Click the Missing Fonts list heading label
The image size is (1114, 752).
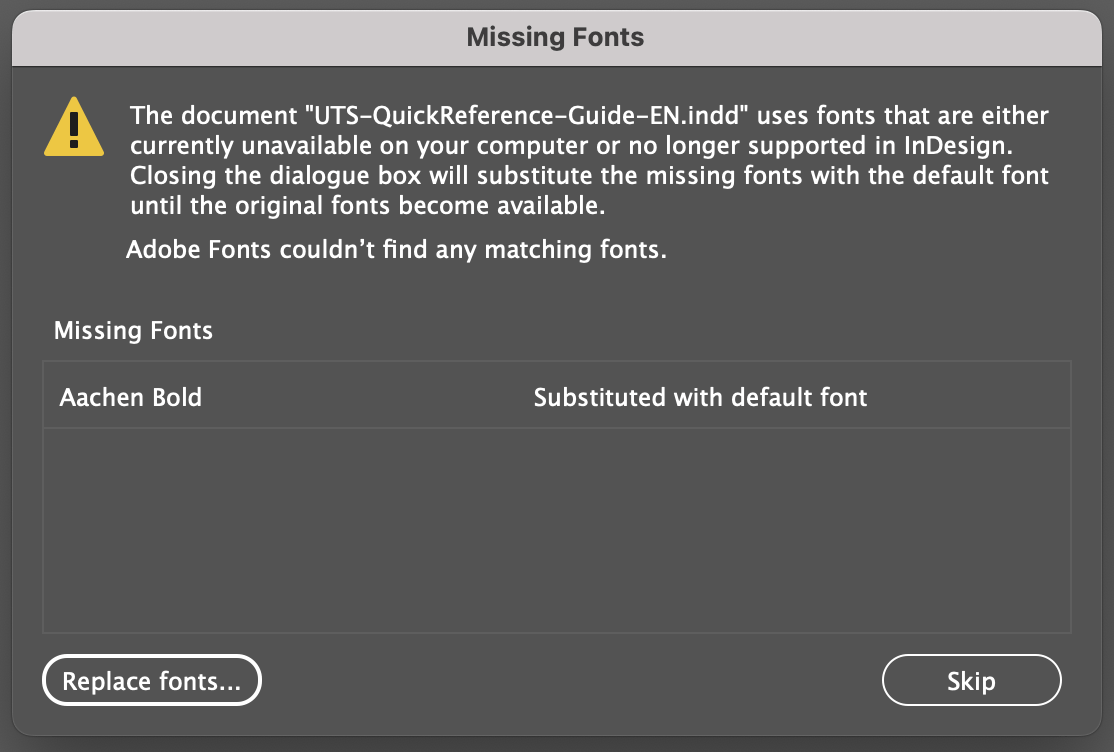point(133,330)
